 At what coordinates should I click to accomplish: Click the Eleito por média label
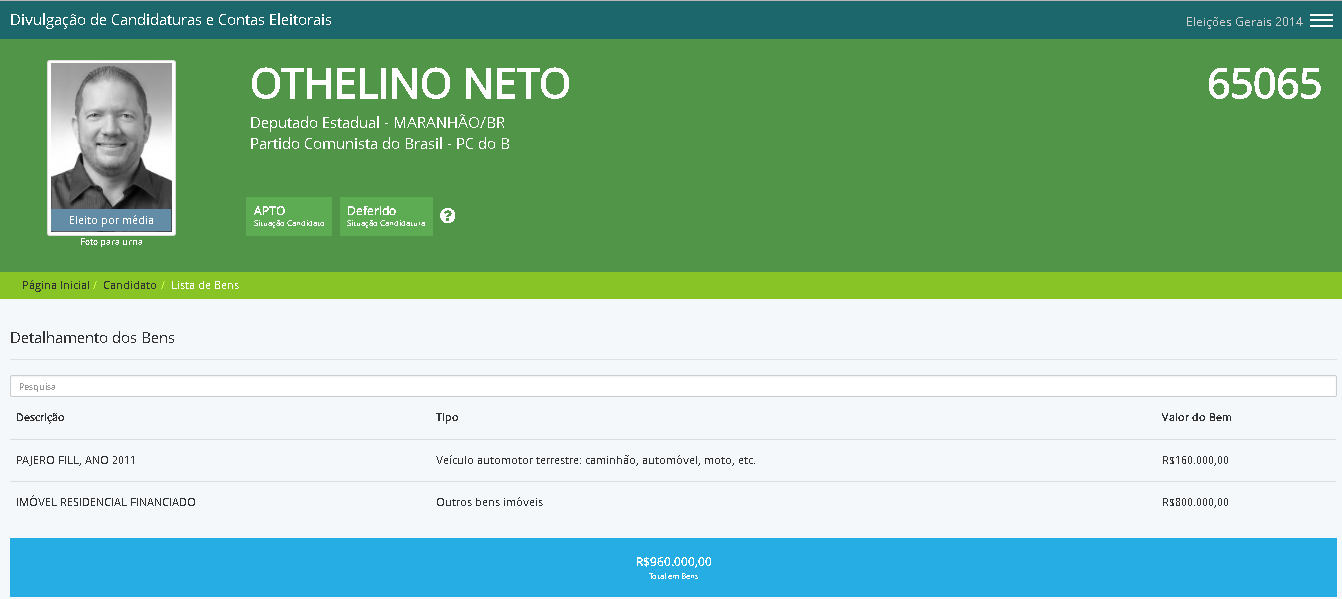111,220
